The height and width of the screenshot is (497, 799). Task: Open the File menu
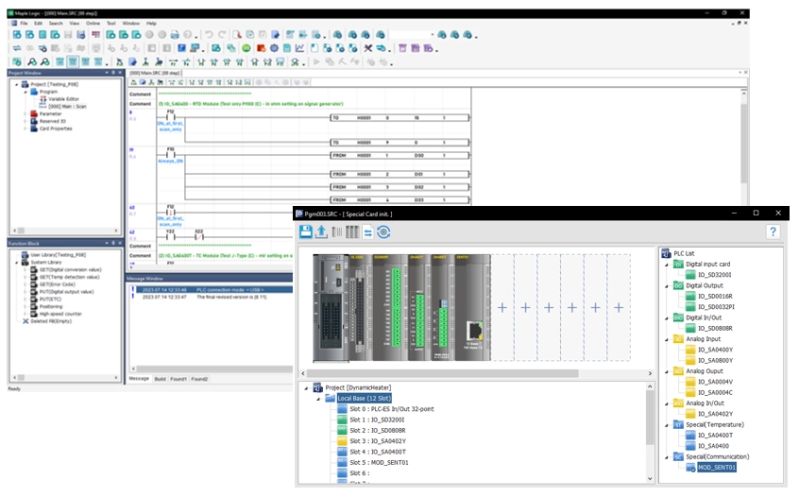pyautogui.click(x=24, y=23)
